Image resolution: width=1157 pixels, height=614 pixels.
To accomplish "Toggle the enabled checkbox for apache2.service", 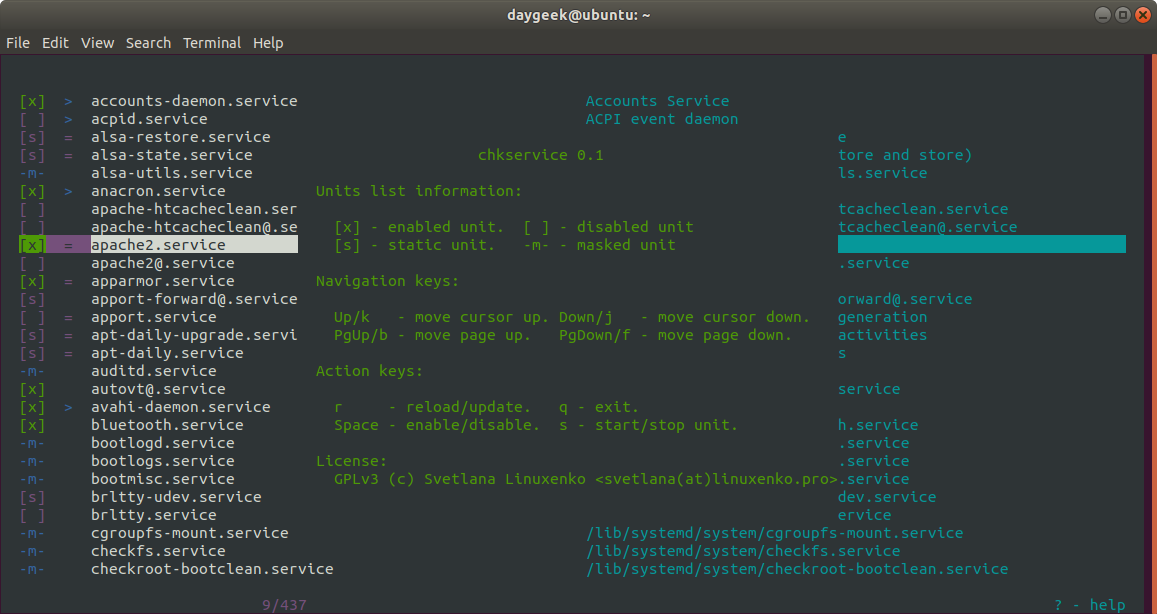I will pos(32,245).
